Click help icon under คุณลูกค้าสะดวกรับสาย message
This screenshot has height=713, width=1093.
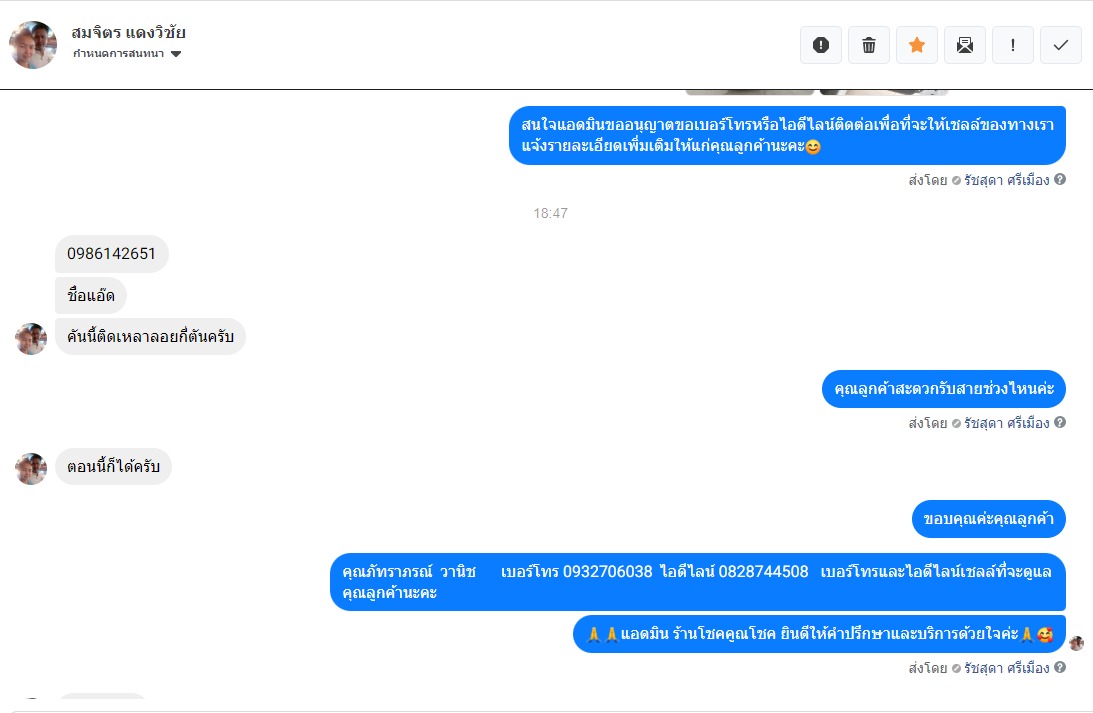[x=1060, y=422]
